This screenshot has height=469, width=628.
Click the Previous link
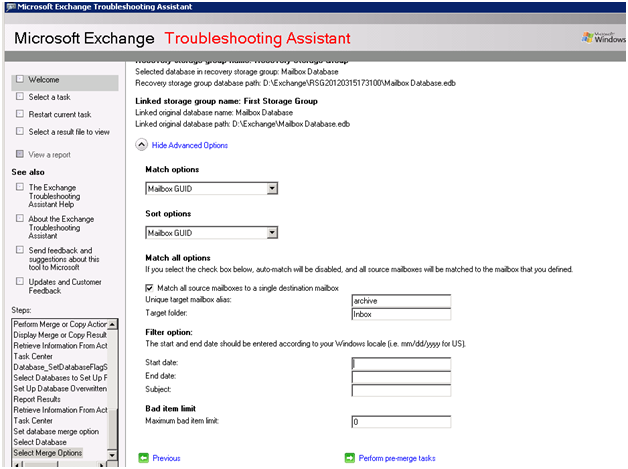[166, 458]
